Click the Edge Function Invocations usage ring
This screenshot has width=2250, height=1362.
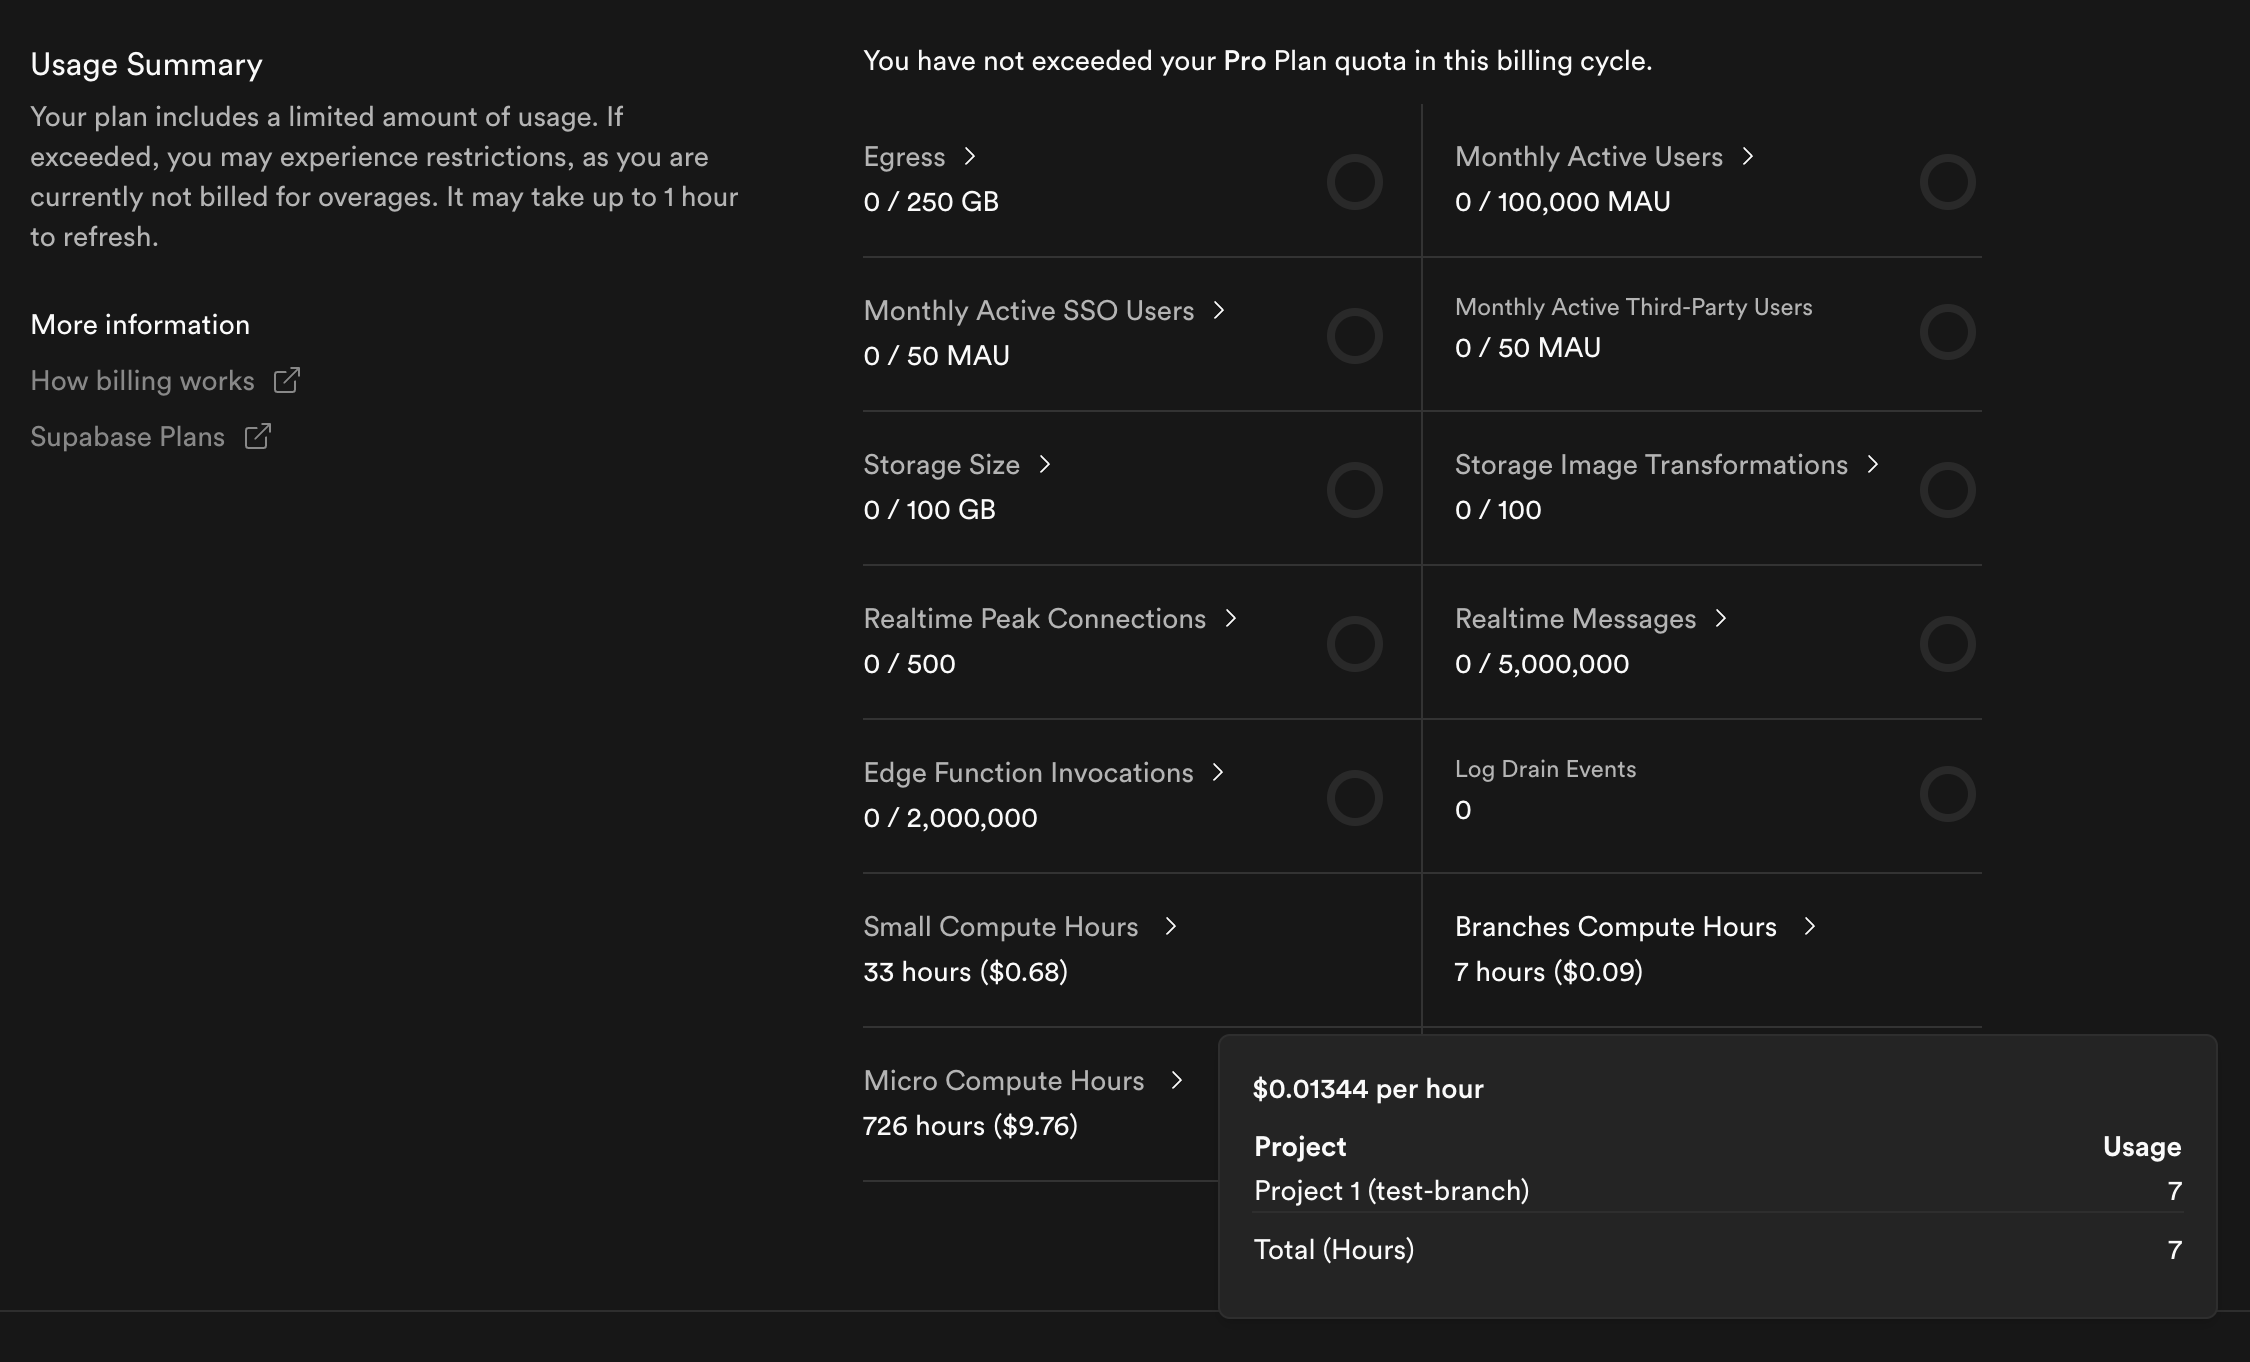tap(1354, 798)
